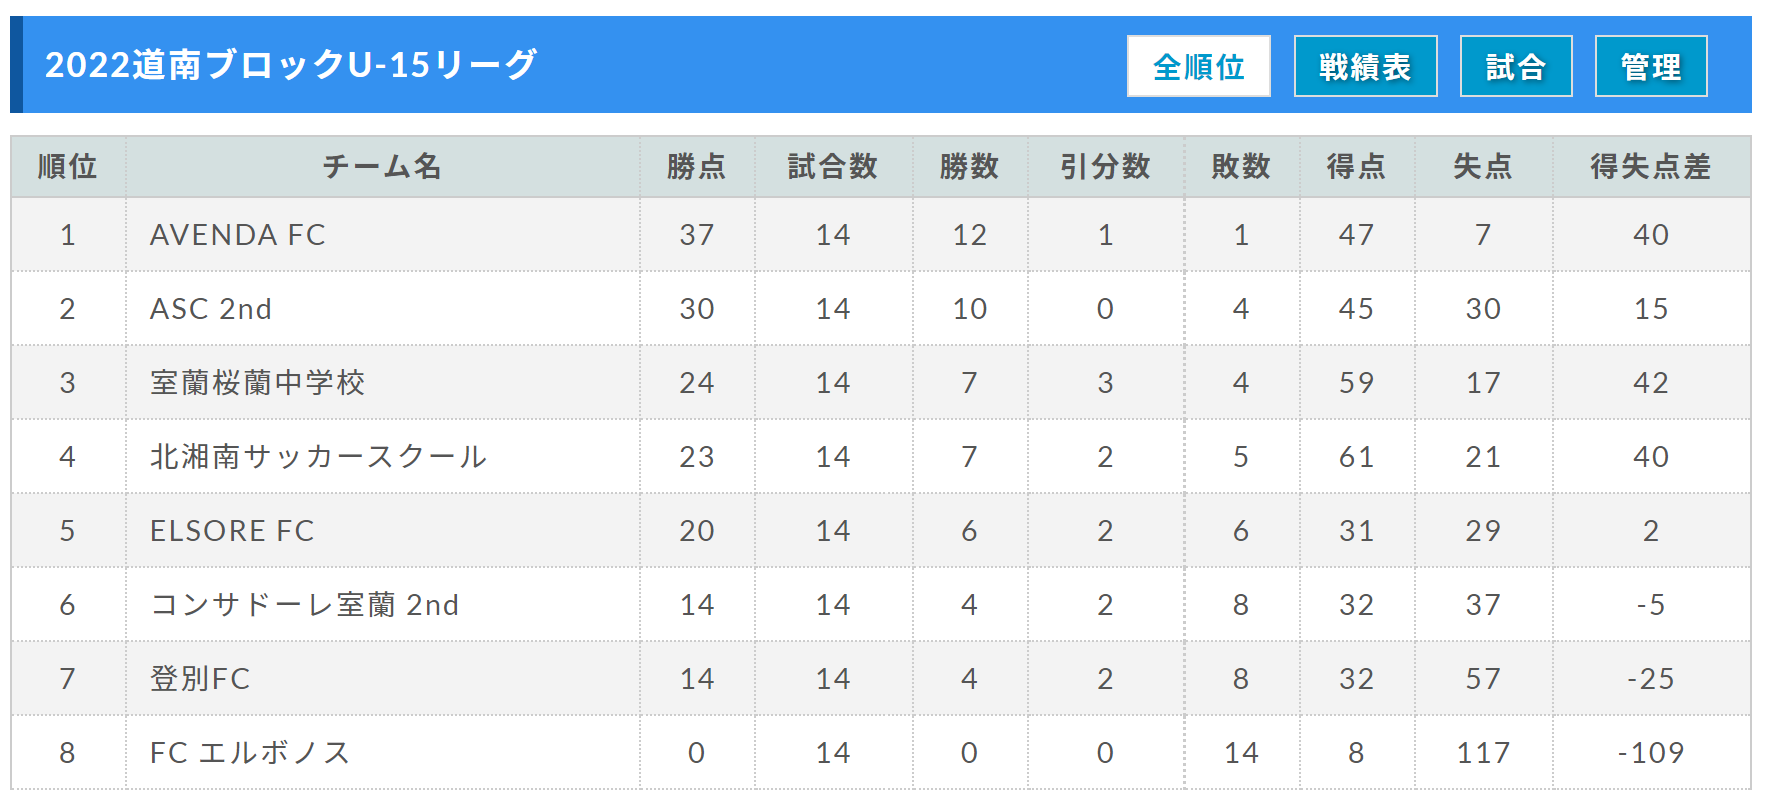This screenshot has height=797, width=1765.
Task: Click the 失点 column header
Action: coord(1483,166)
